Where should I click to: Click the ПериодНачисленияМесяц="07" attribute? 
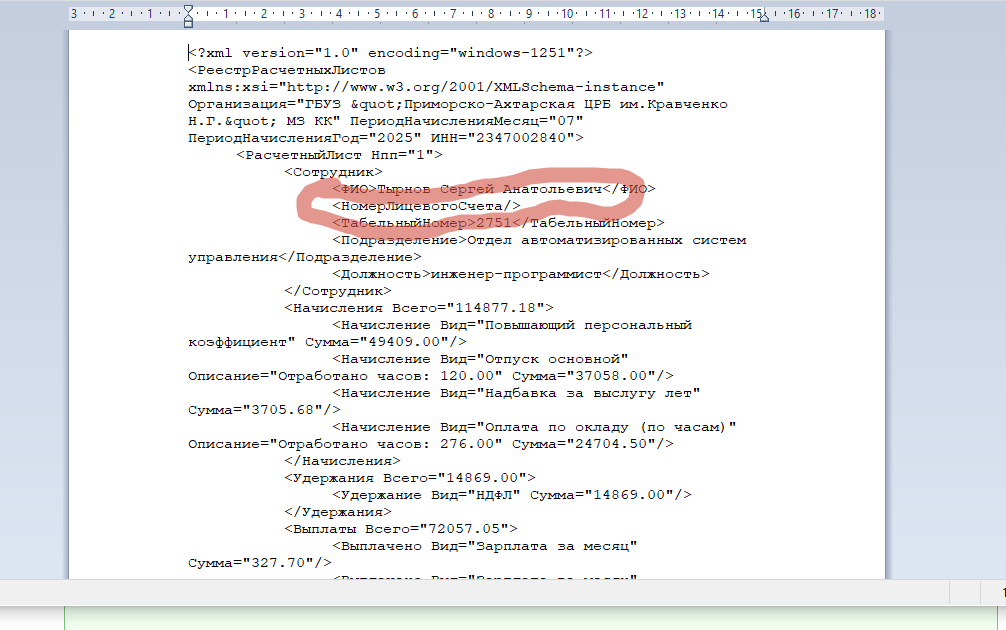coord(466,121)
